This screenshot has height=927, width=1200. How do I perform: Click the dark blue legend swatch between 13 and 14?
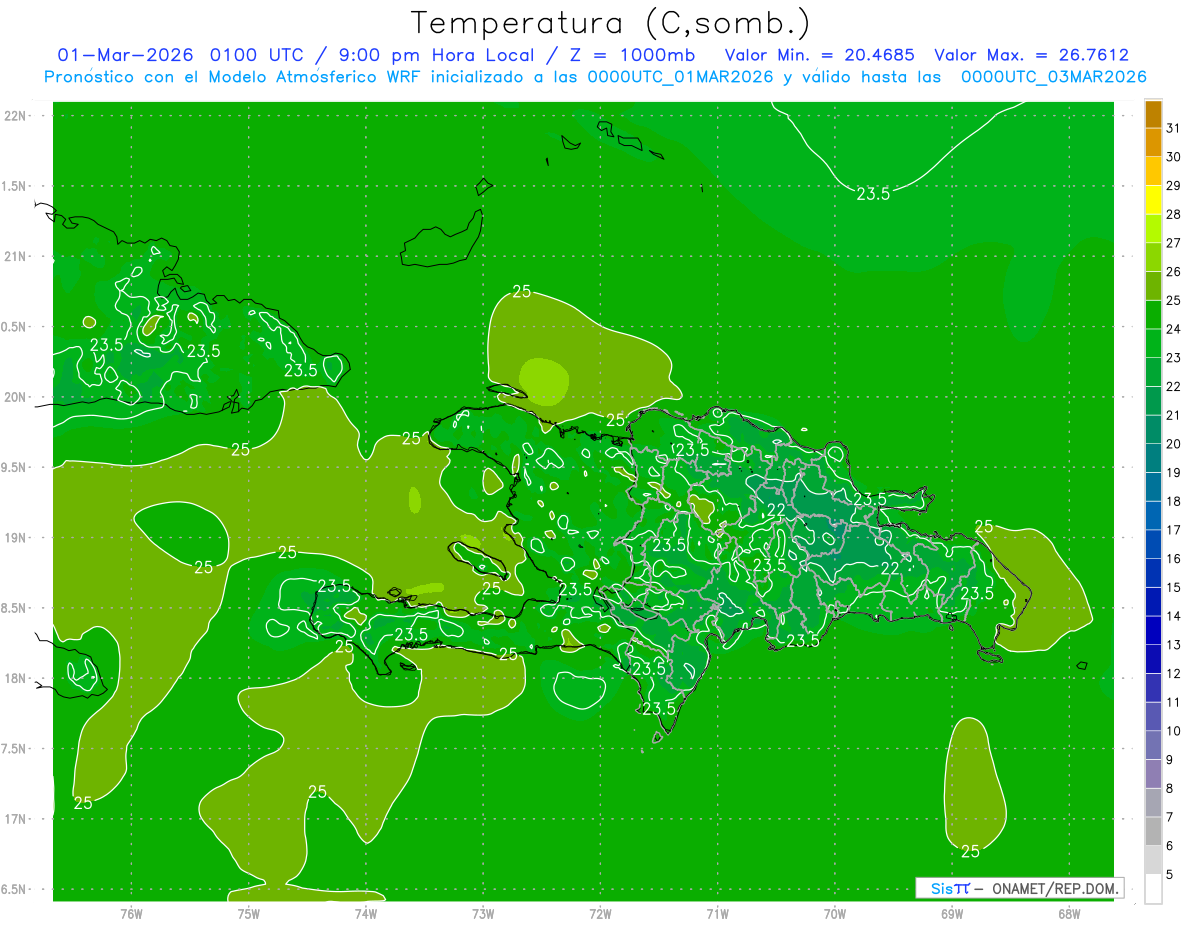coord(1153,631)
